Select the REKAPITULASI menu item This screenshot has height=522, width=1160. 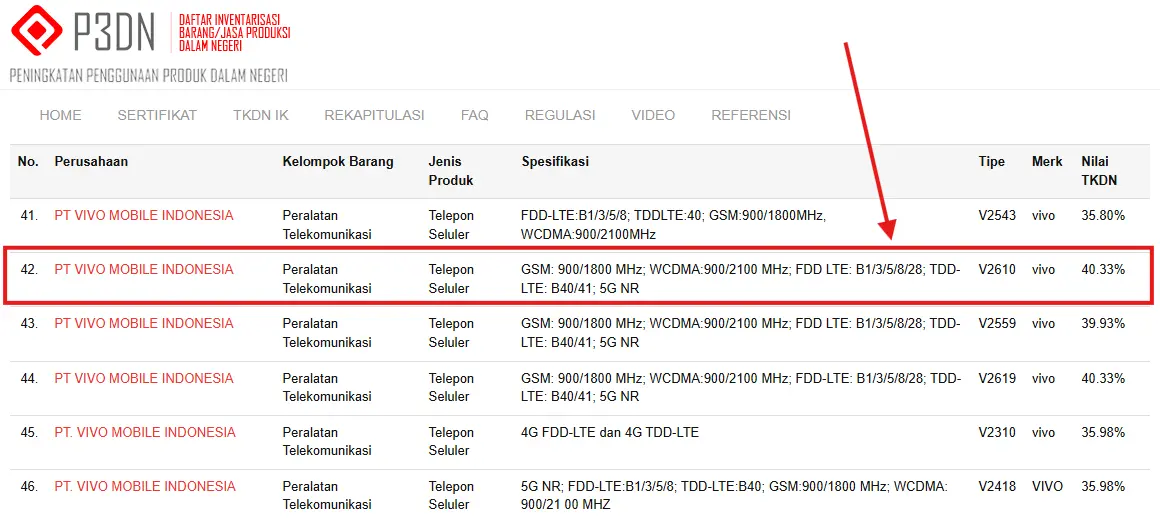click(x=374, y=115)
